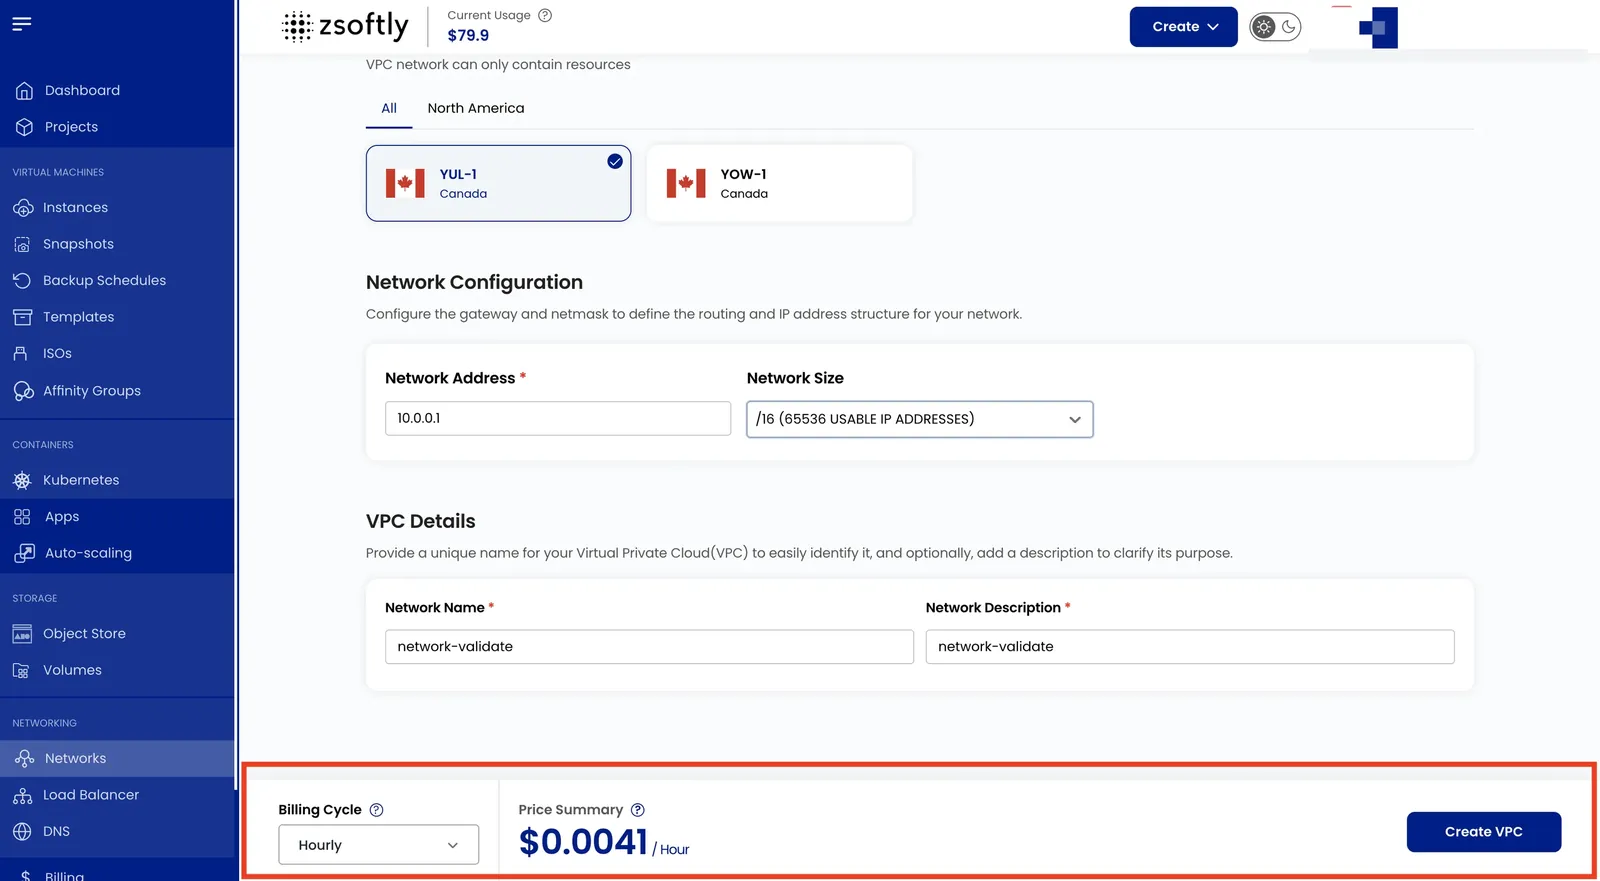Click the $79.9 current usage amount

coord(468,35)
